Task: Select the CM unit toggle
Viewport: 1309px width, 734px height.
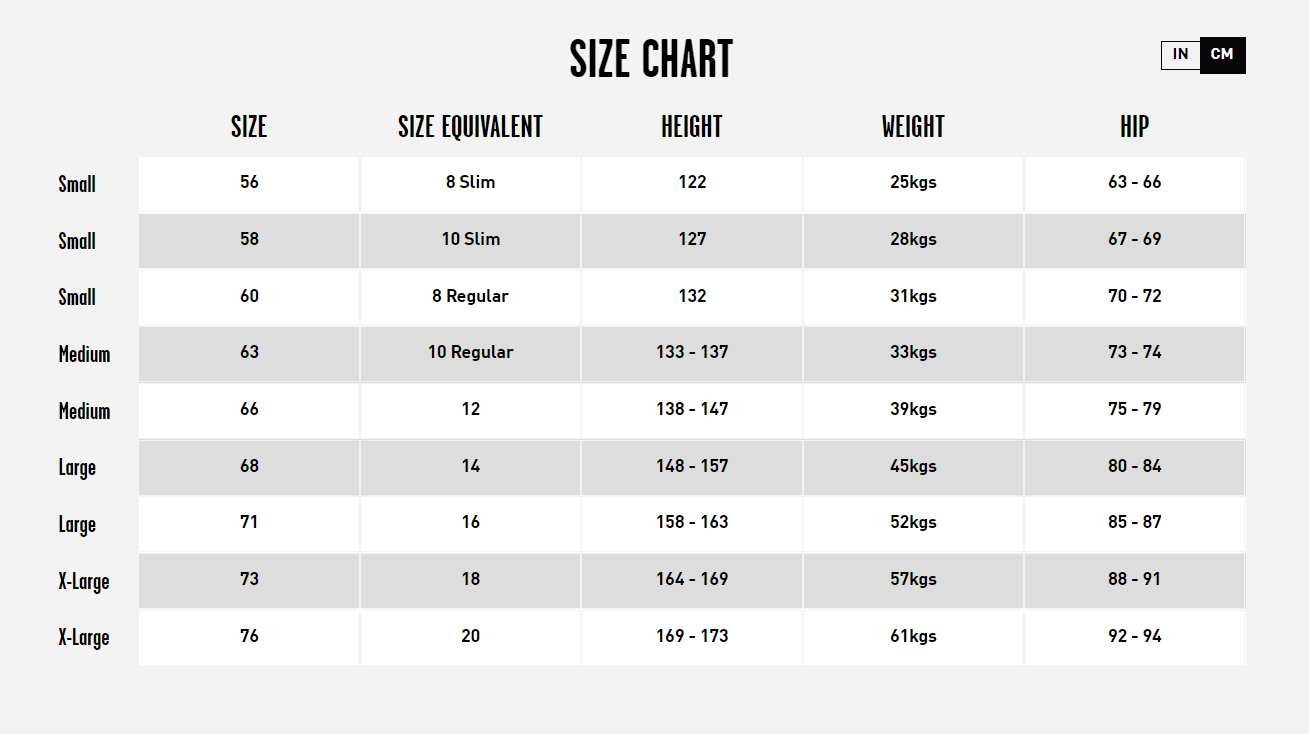Action: click(1222, 55)
